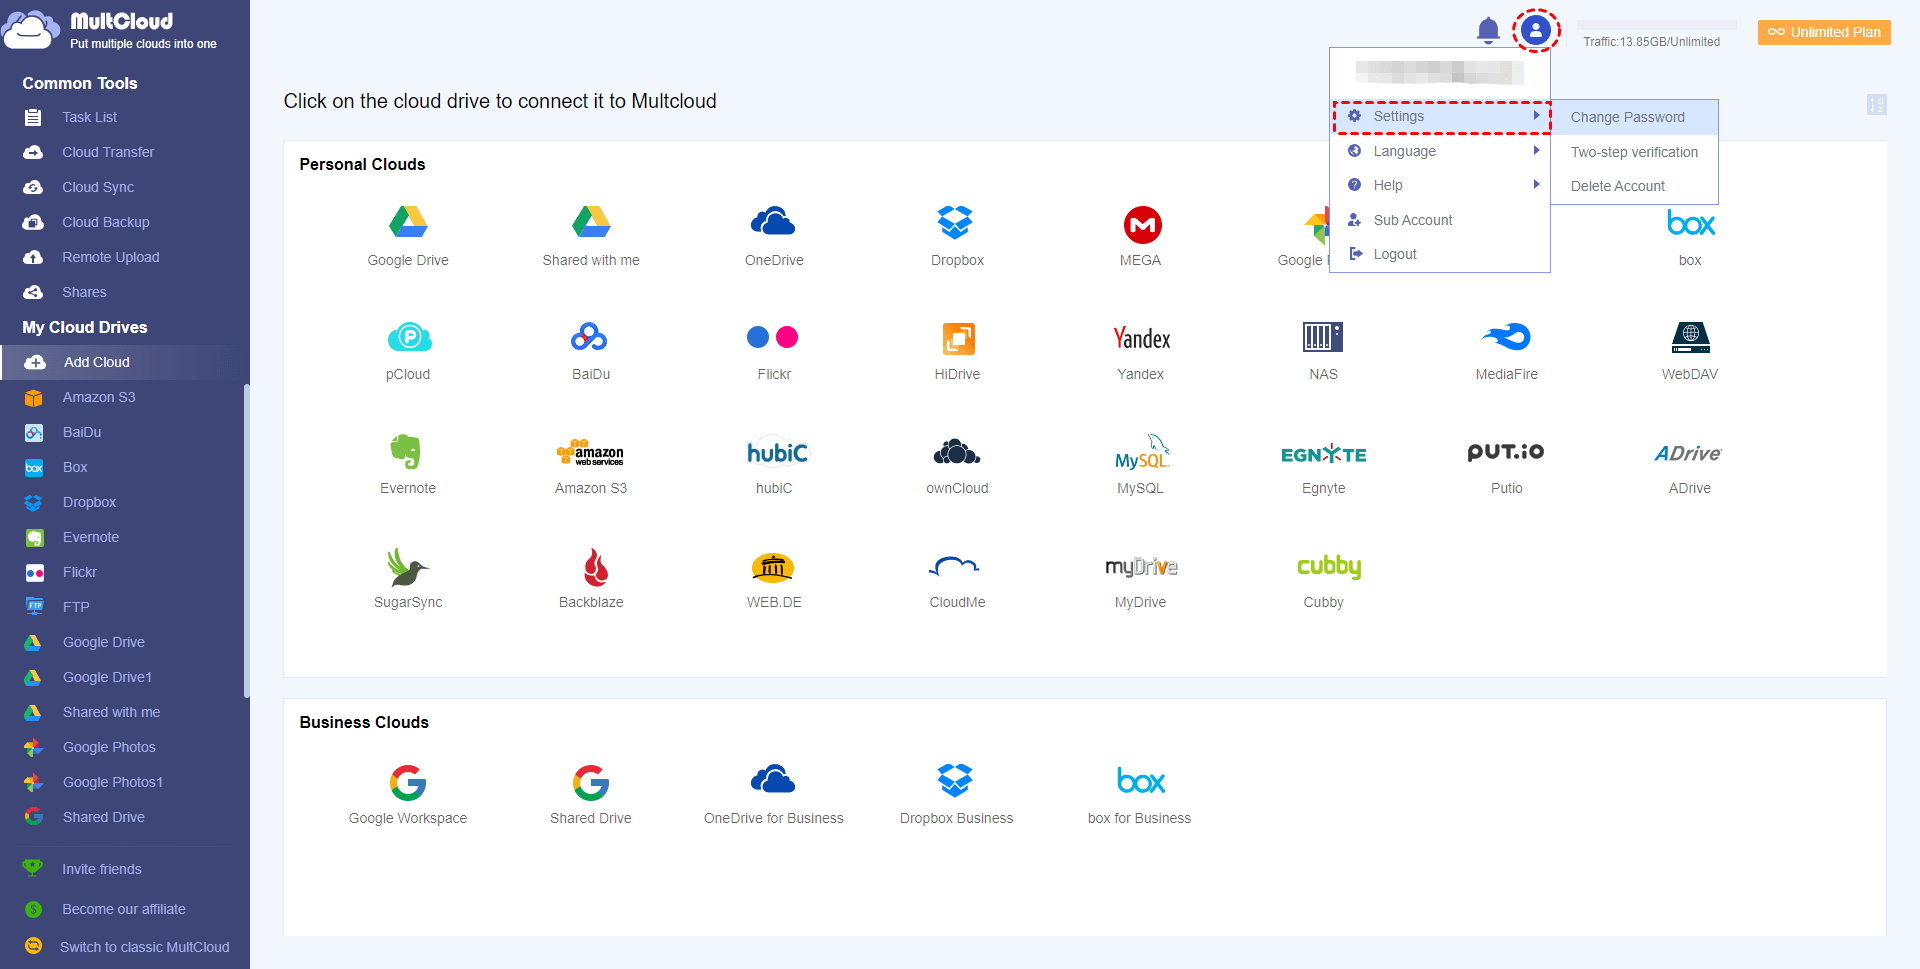Viewport: 1920px width, 969px height.
Task: Choose the Dropbox personal cloud icon
Action: [957, 222]
